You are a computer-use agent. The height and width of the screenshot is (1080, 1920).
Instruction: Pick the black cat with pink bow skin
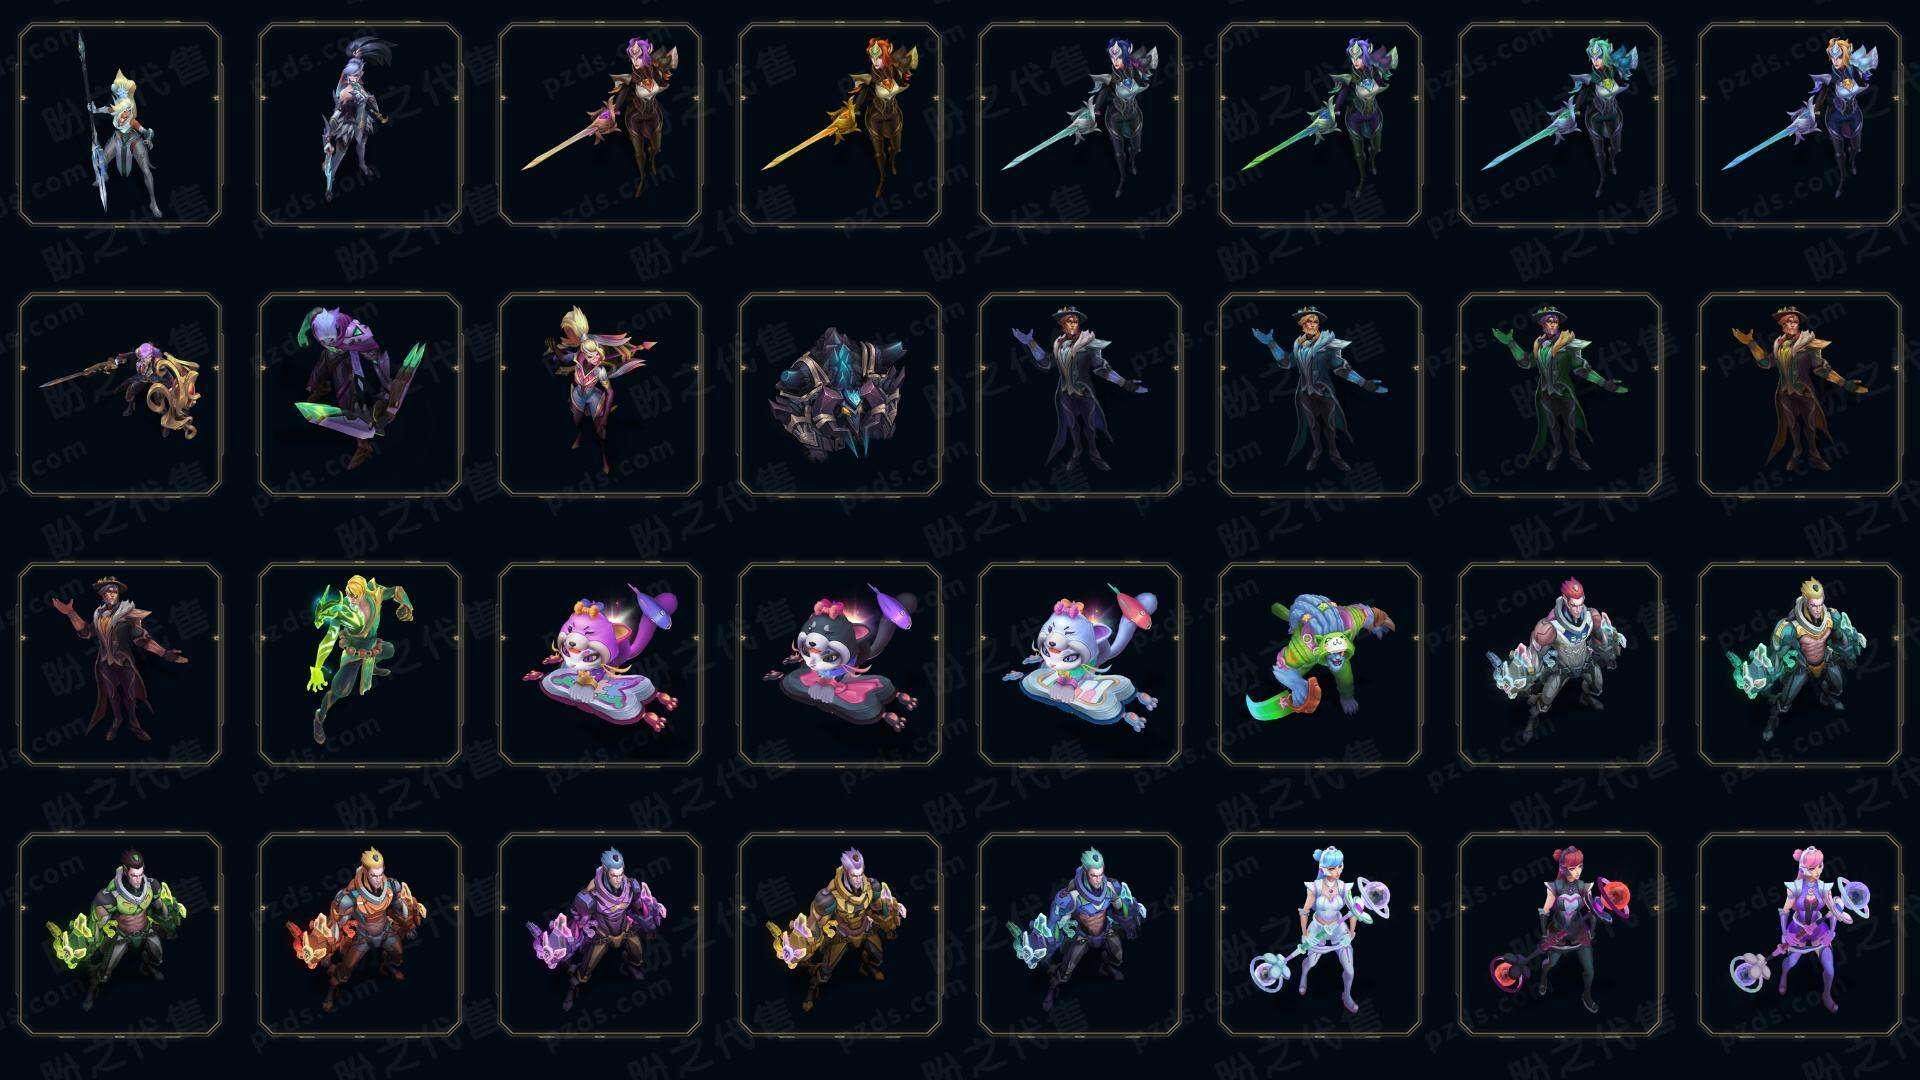click(840, 664)
